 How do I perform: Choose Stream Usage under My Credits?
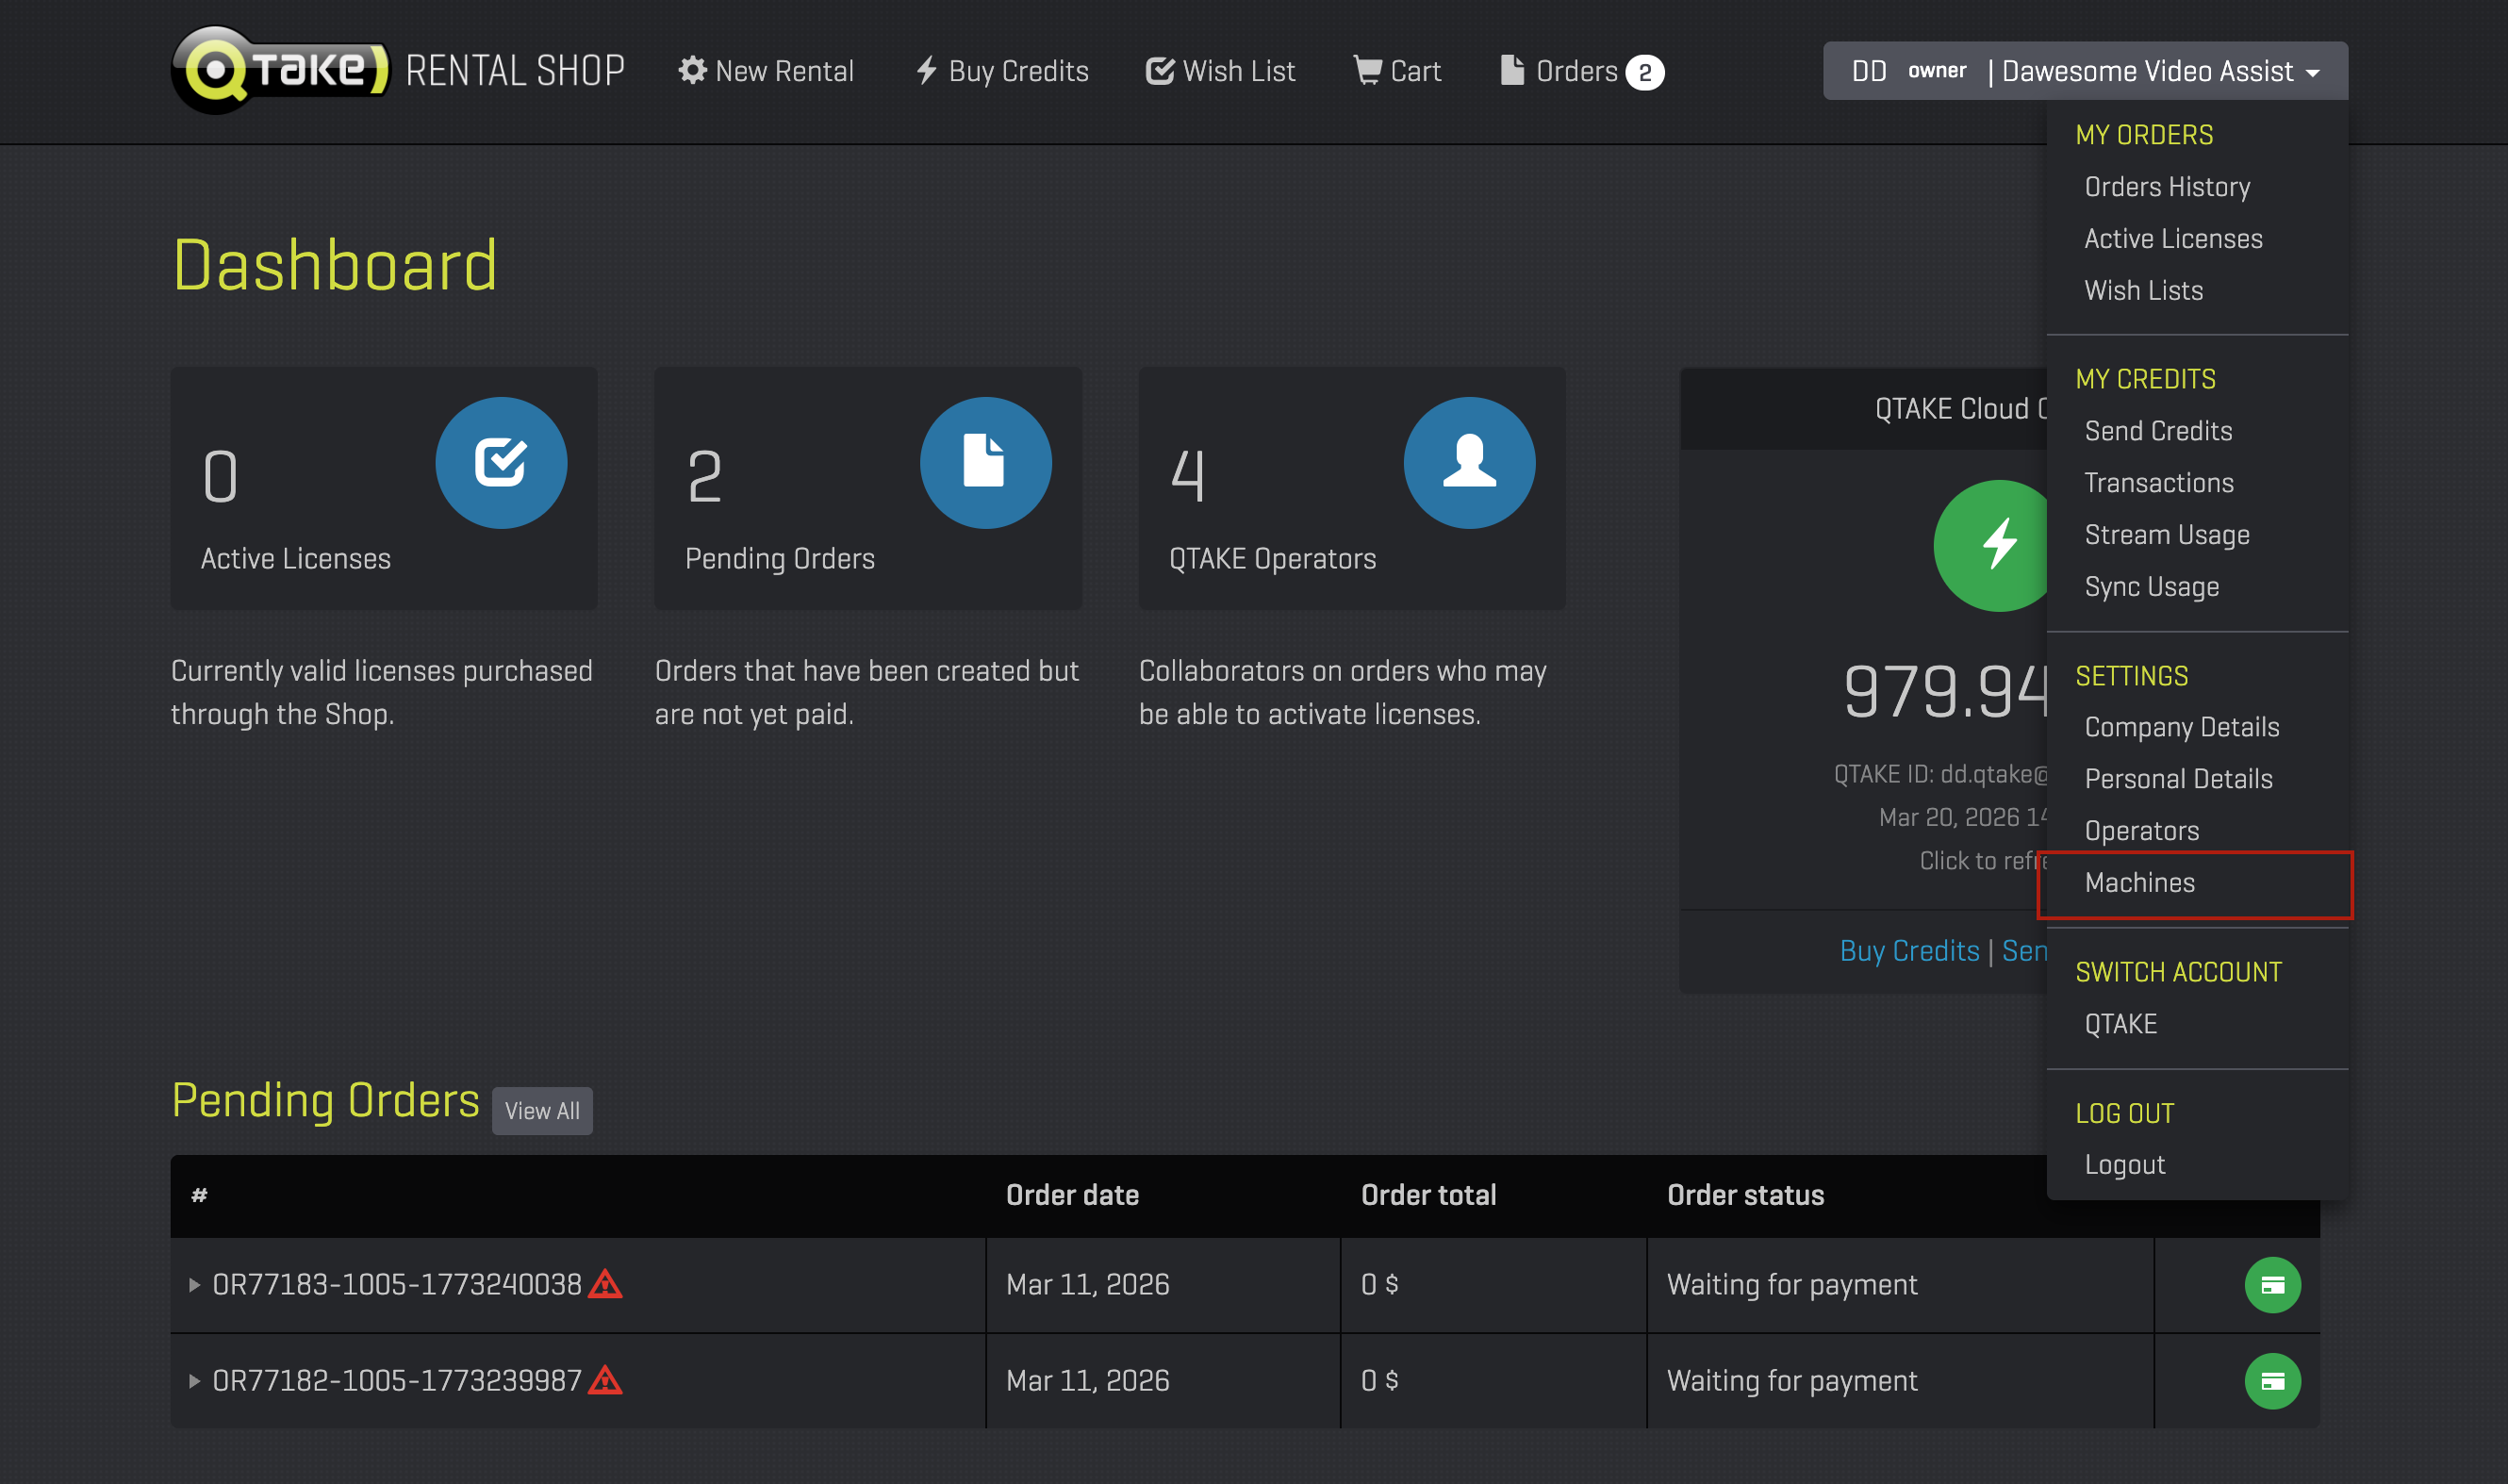2167,535
